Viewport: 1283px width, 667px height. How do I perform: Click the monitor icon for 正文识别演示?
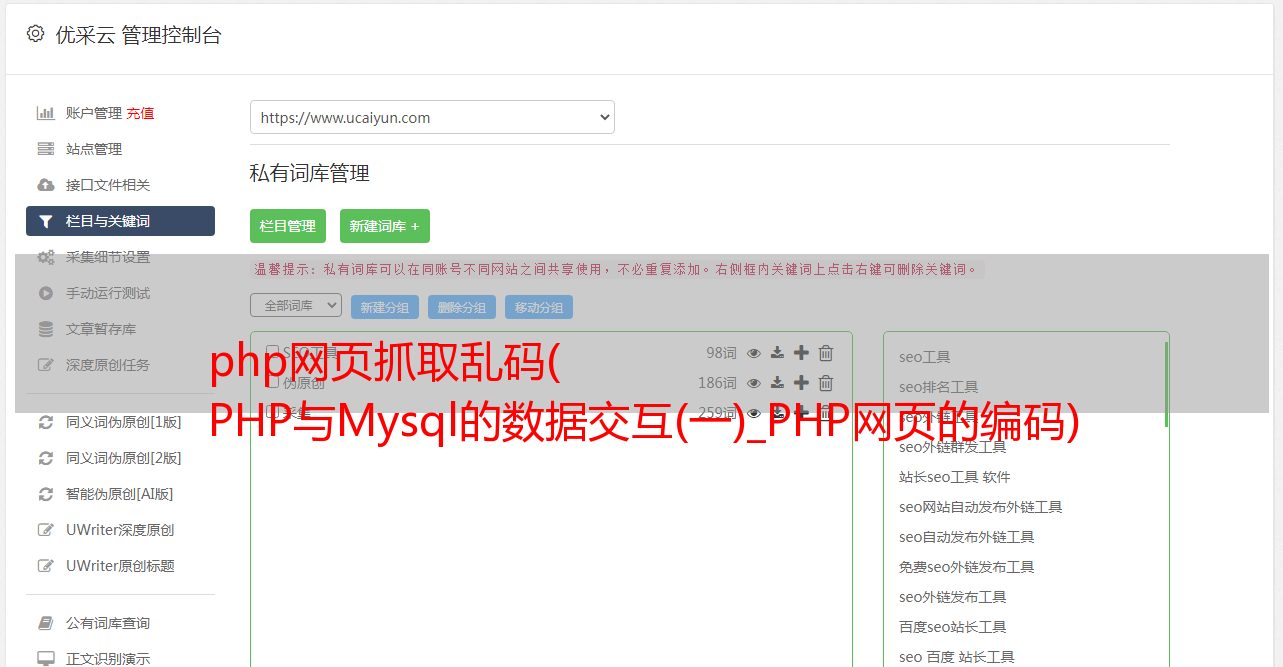tap(46, 659)
